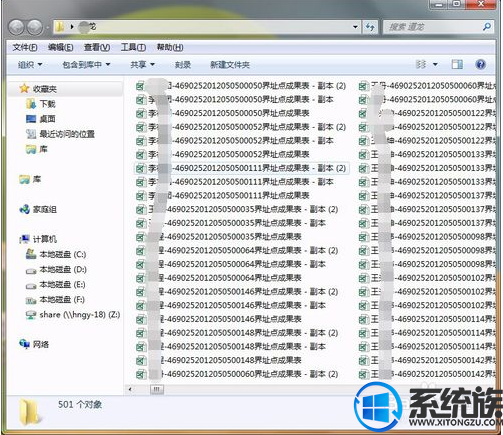
Task: Expand the 包含到库中 dropdown
Action: (x=86, y=64)
